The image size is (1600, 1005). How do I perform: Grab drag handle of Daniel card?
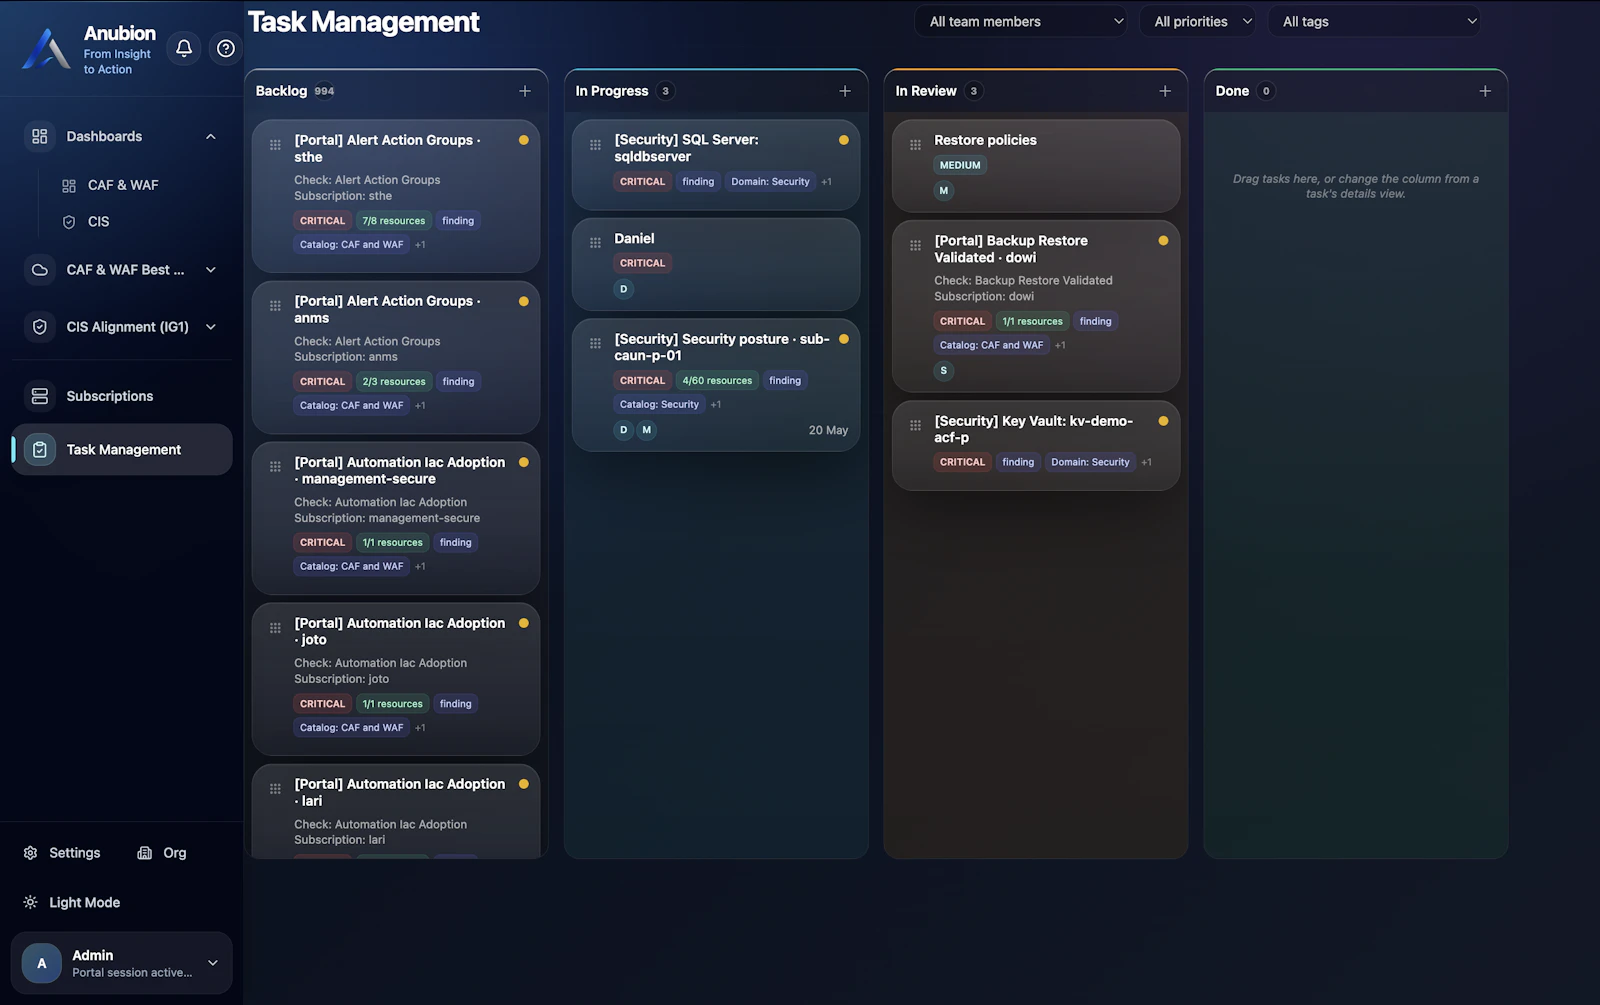point(595,243)
